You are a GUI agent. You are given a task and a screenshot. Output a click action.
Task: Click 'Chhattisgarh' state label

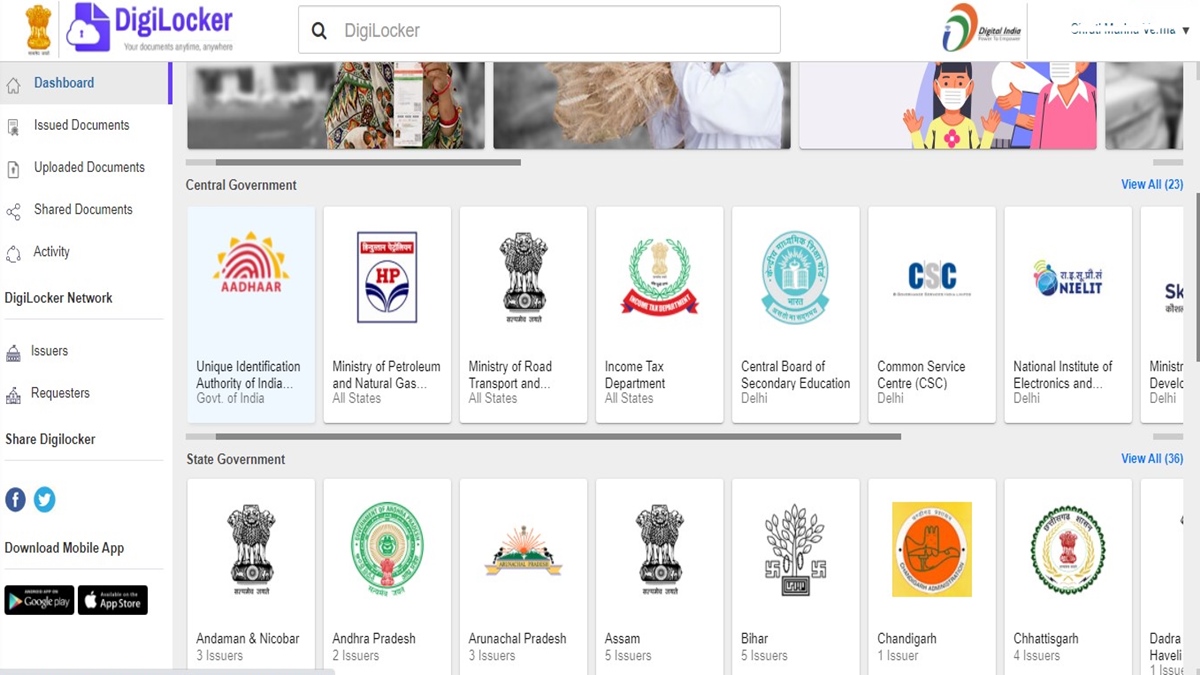1046,639
